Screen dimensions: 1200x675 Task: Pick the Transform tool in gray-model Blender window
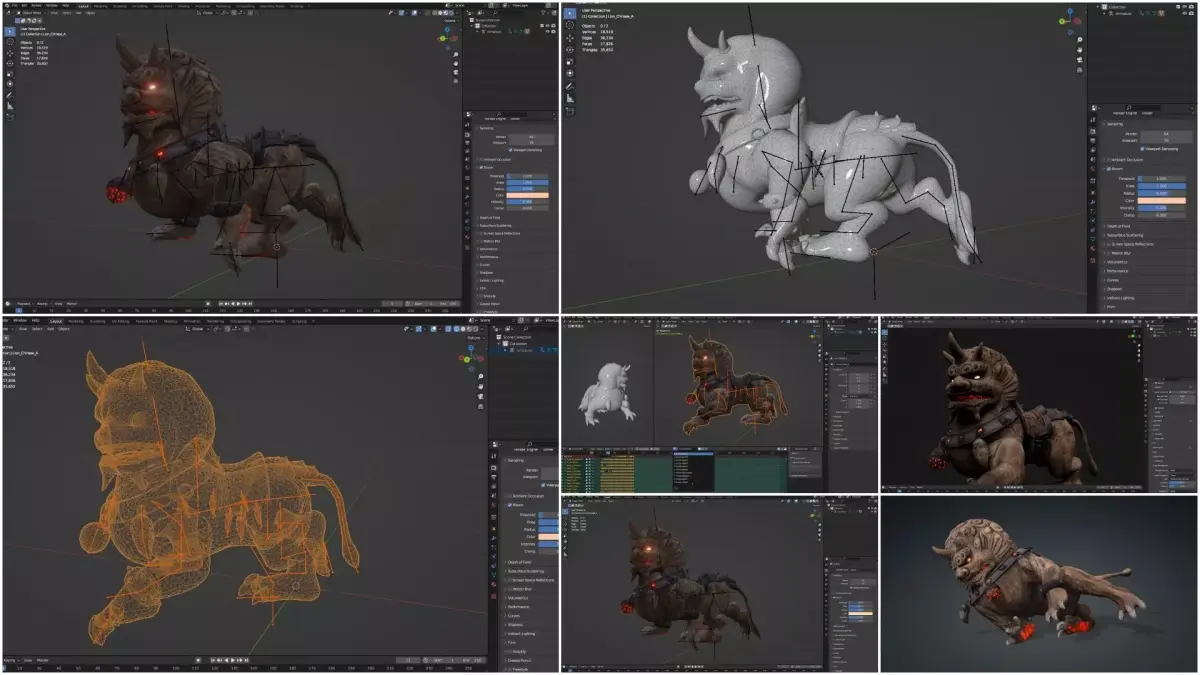[x=570, y=73]
